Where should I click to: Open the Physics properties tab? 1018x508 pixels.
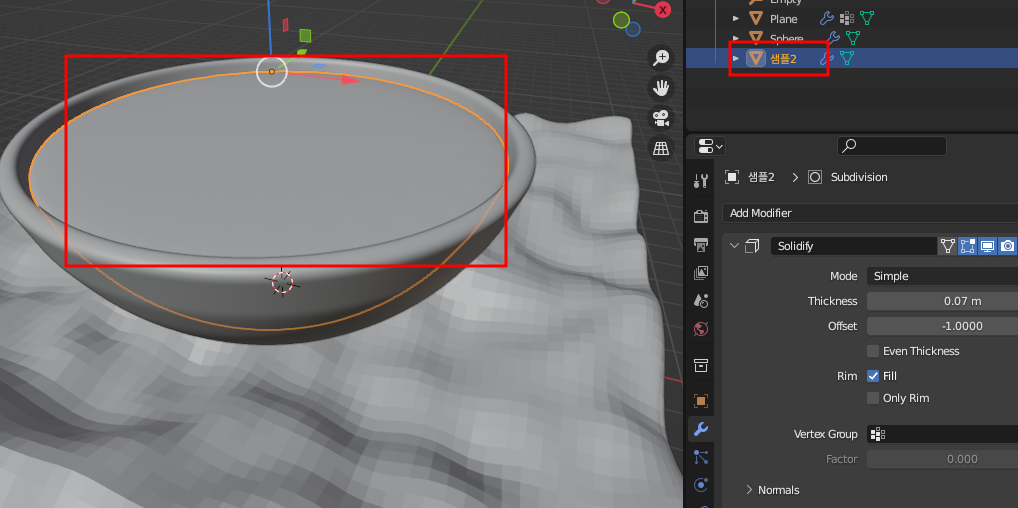[701, 485]
